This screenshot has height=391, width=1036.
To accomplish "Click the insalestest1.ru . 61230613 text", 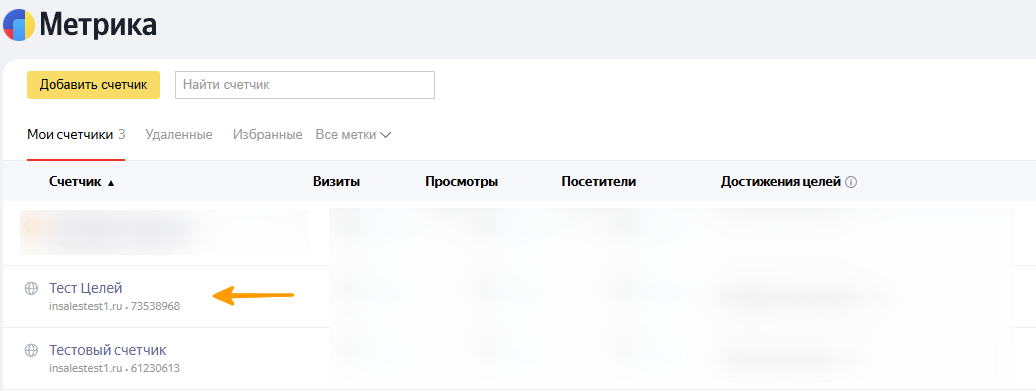I will point(114,369).
